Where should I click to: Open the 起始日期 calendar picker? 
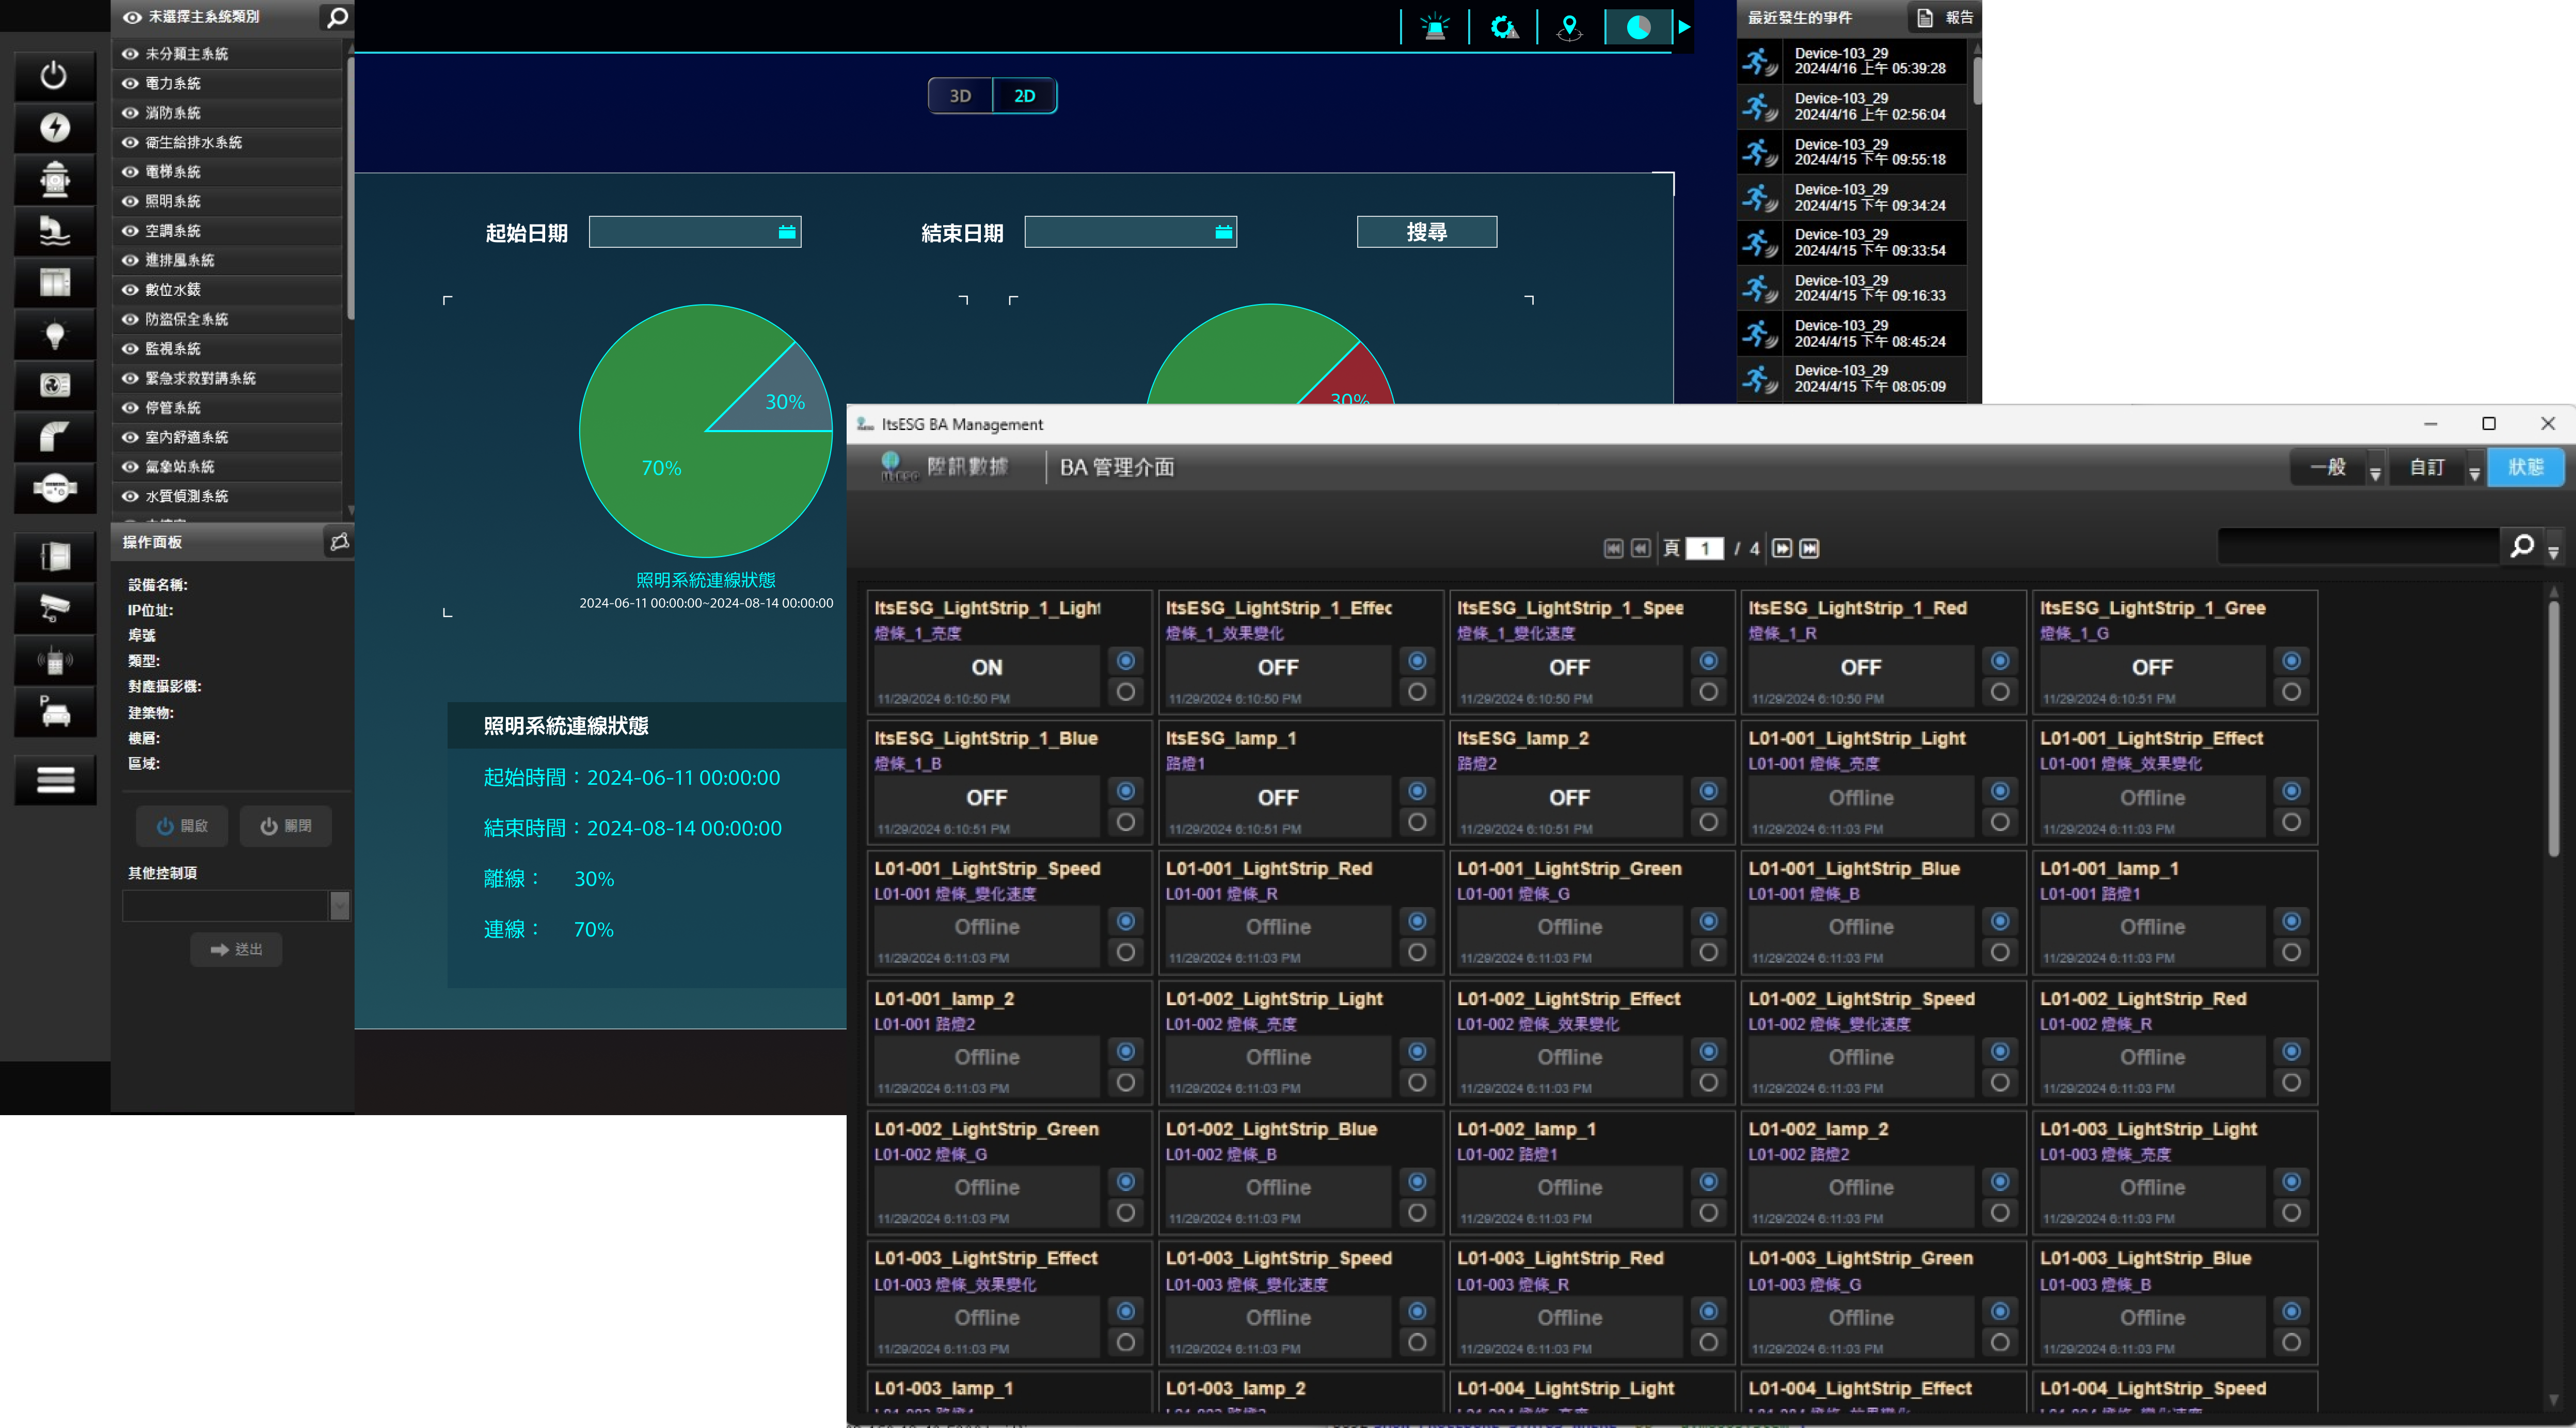click(x=787, y=232)
